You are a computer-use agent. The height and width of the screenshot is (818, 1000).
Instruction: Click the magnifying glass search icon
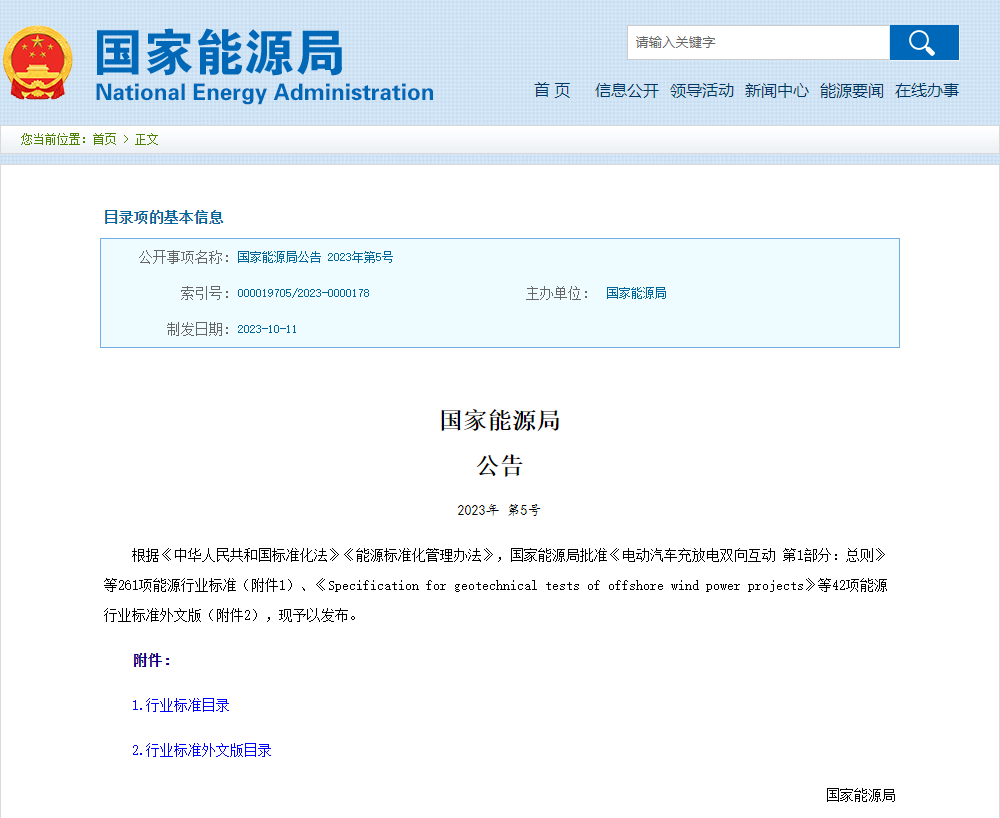tap(922, 42)
